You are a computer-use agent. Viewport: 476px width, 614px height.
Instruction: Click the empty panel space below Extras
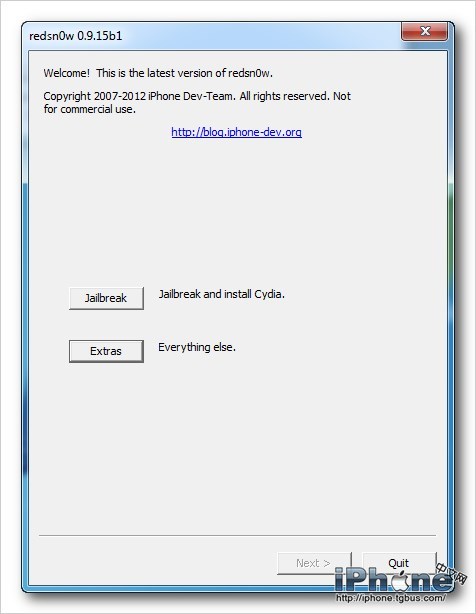click(237, 446)
